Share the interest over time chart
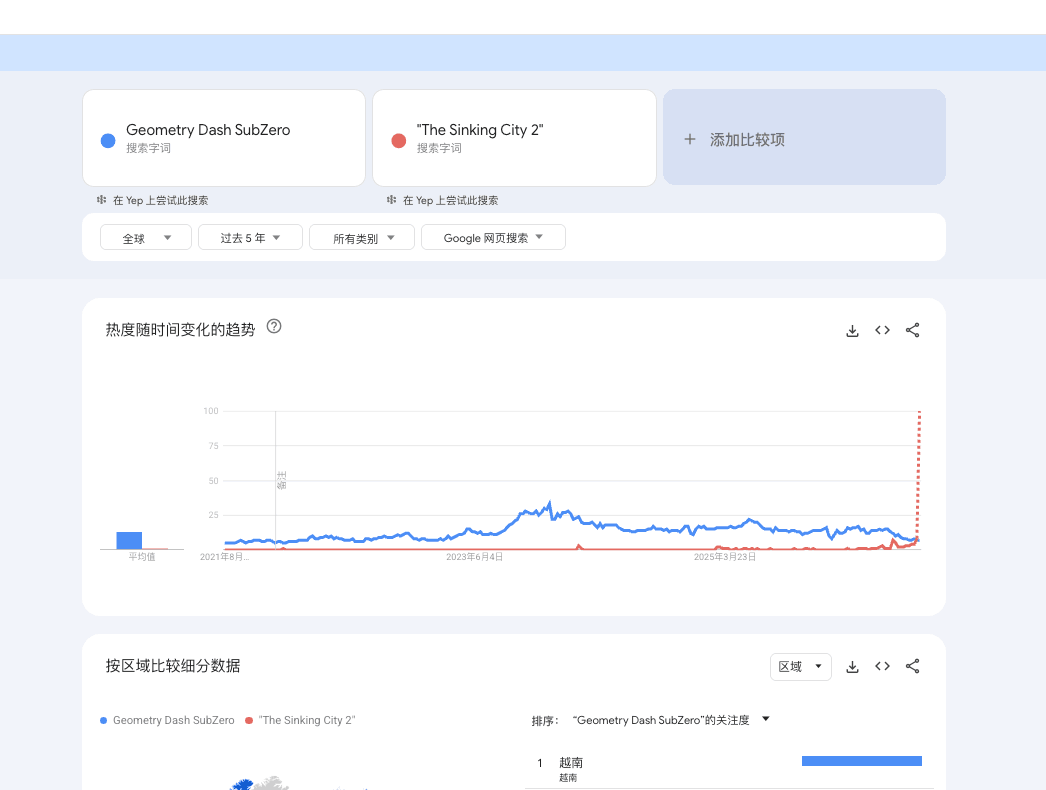Image resolution: width=1046 pixels, height=790 pixels. (913, 330)
